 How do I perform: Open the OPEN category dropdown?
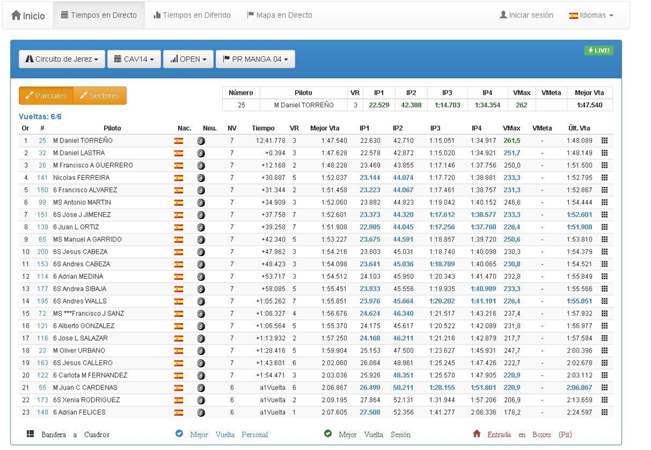pyautogui.click(x=188, y=59)
